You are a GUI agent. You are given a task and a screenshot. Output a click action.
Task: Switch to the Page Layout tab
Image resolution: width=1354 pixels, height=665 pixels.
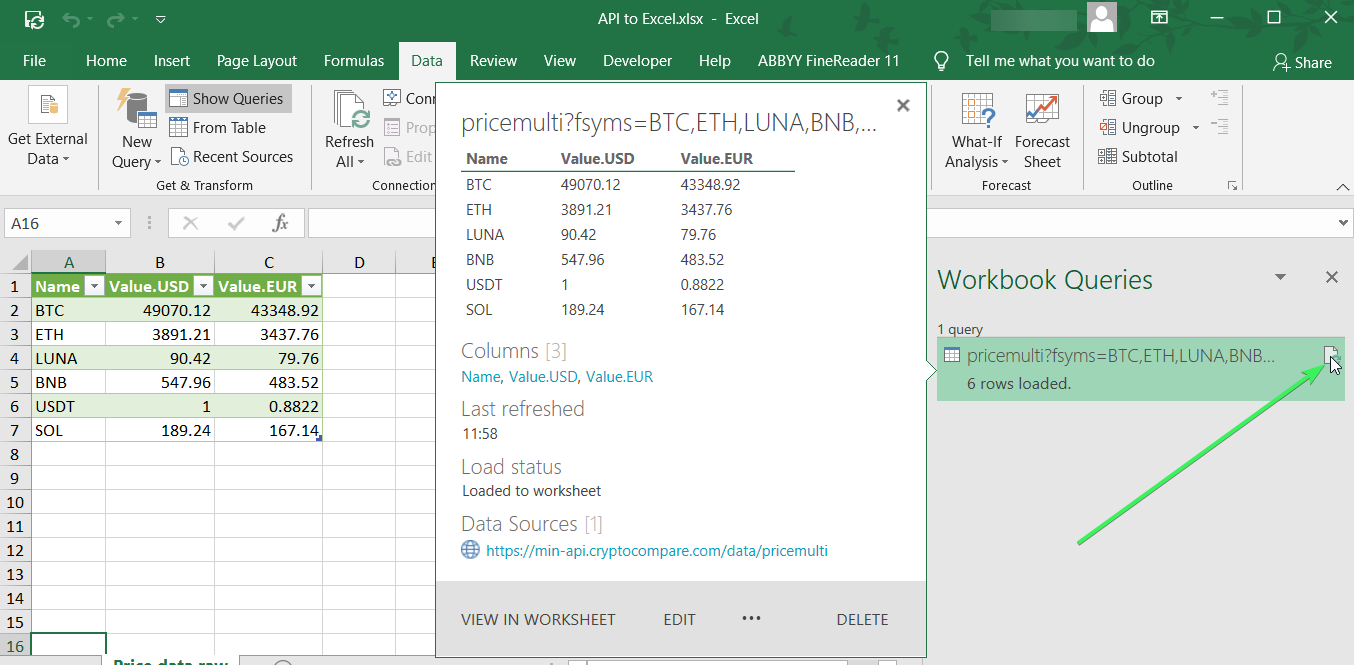[257, 61]
